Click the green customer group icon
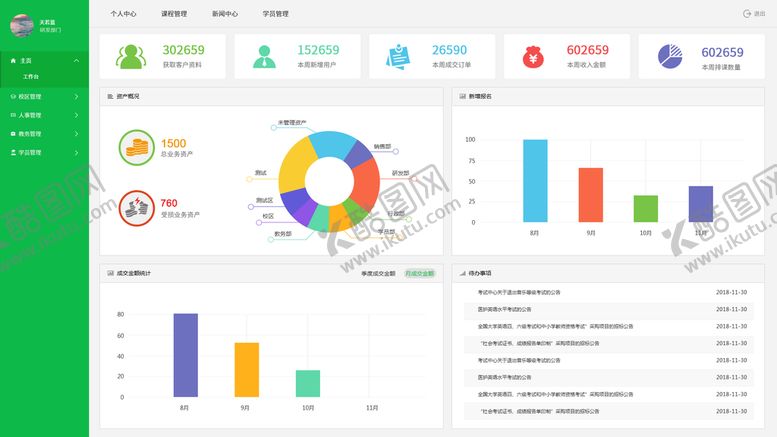The image size is (777, 437). click(x=130, y=57)
